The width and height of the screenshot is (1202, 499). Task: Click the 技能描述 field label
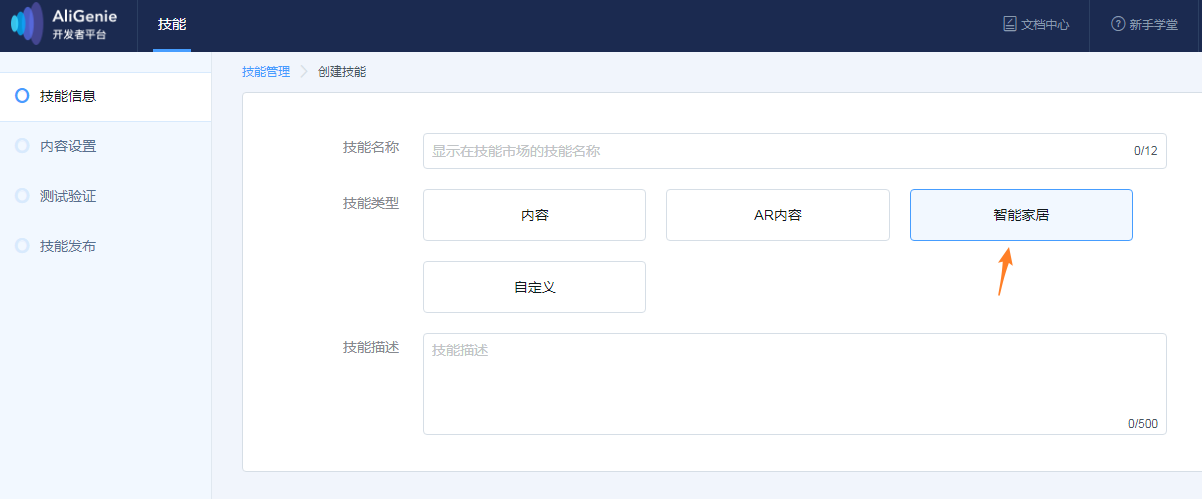(371, 347)
